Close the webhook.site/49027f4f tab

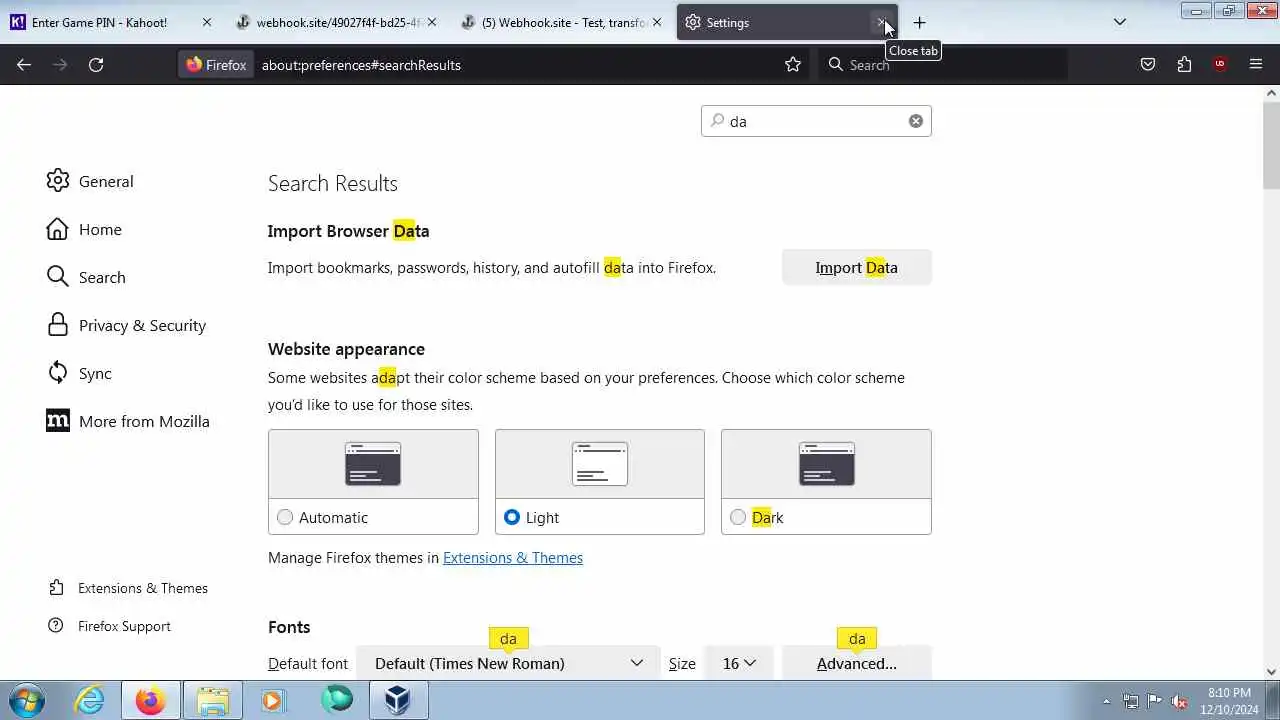432,22
